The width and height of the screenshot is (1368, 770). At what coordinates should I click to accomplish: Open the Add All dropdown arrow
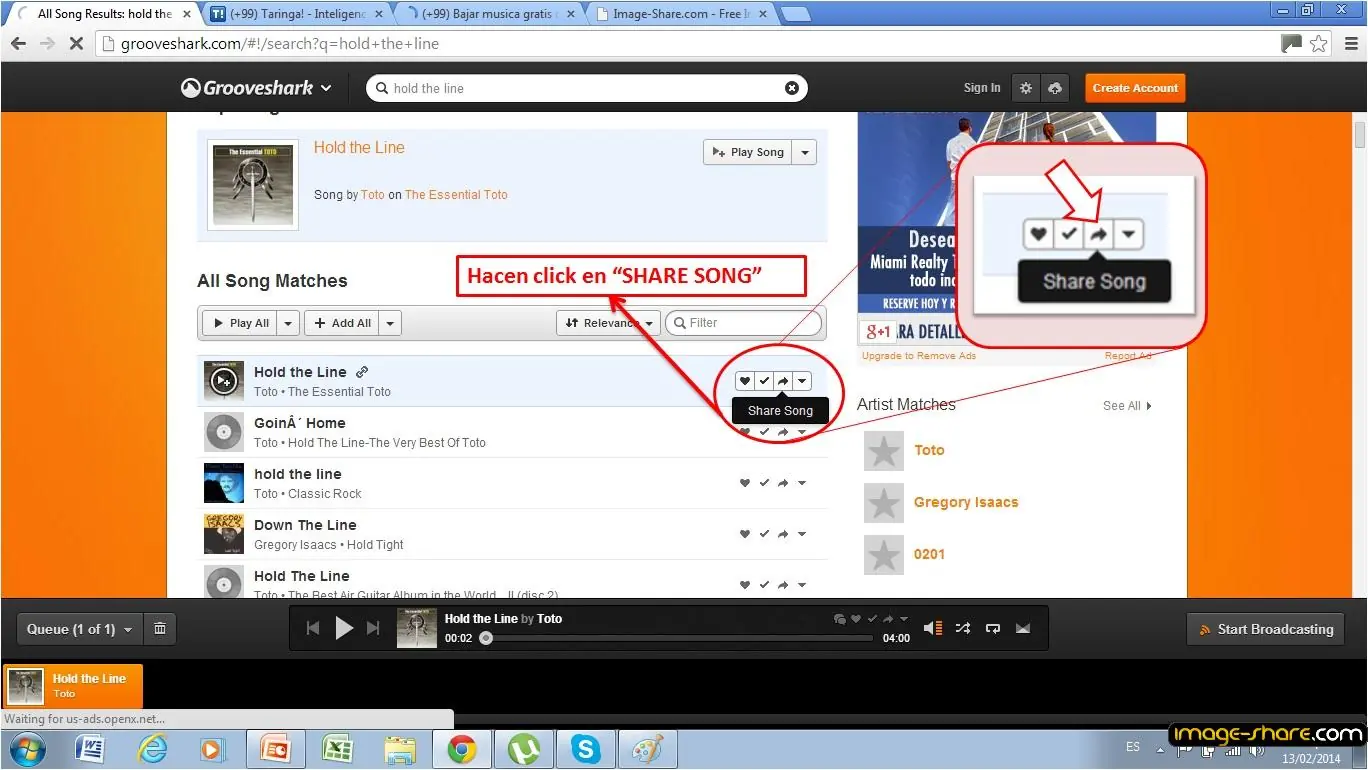click(x=390, y=323)
